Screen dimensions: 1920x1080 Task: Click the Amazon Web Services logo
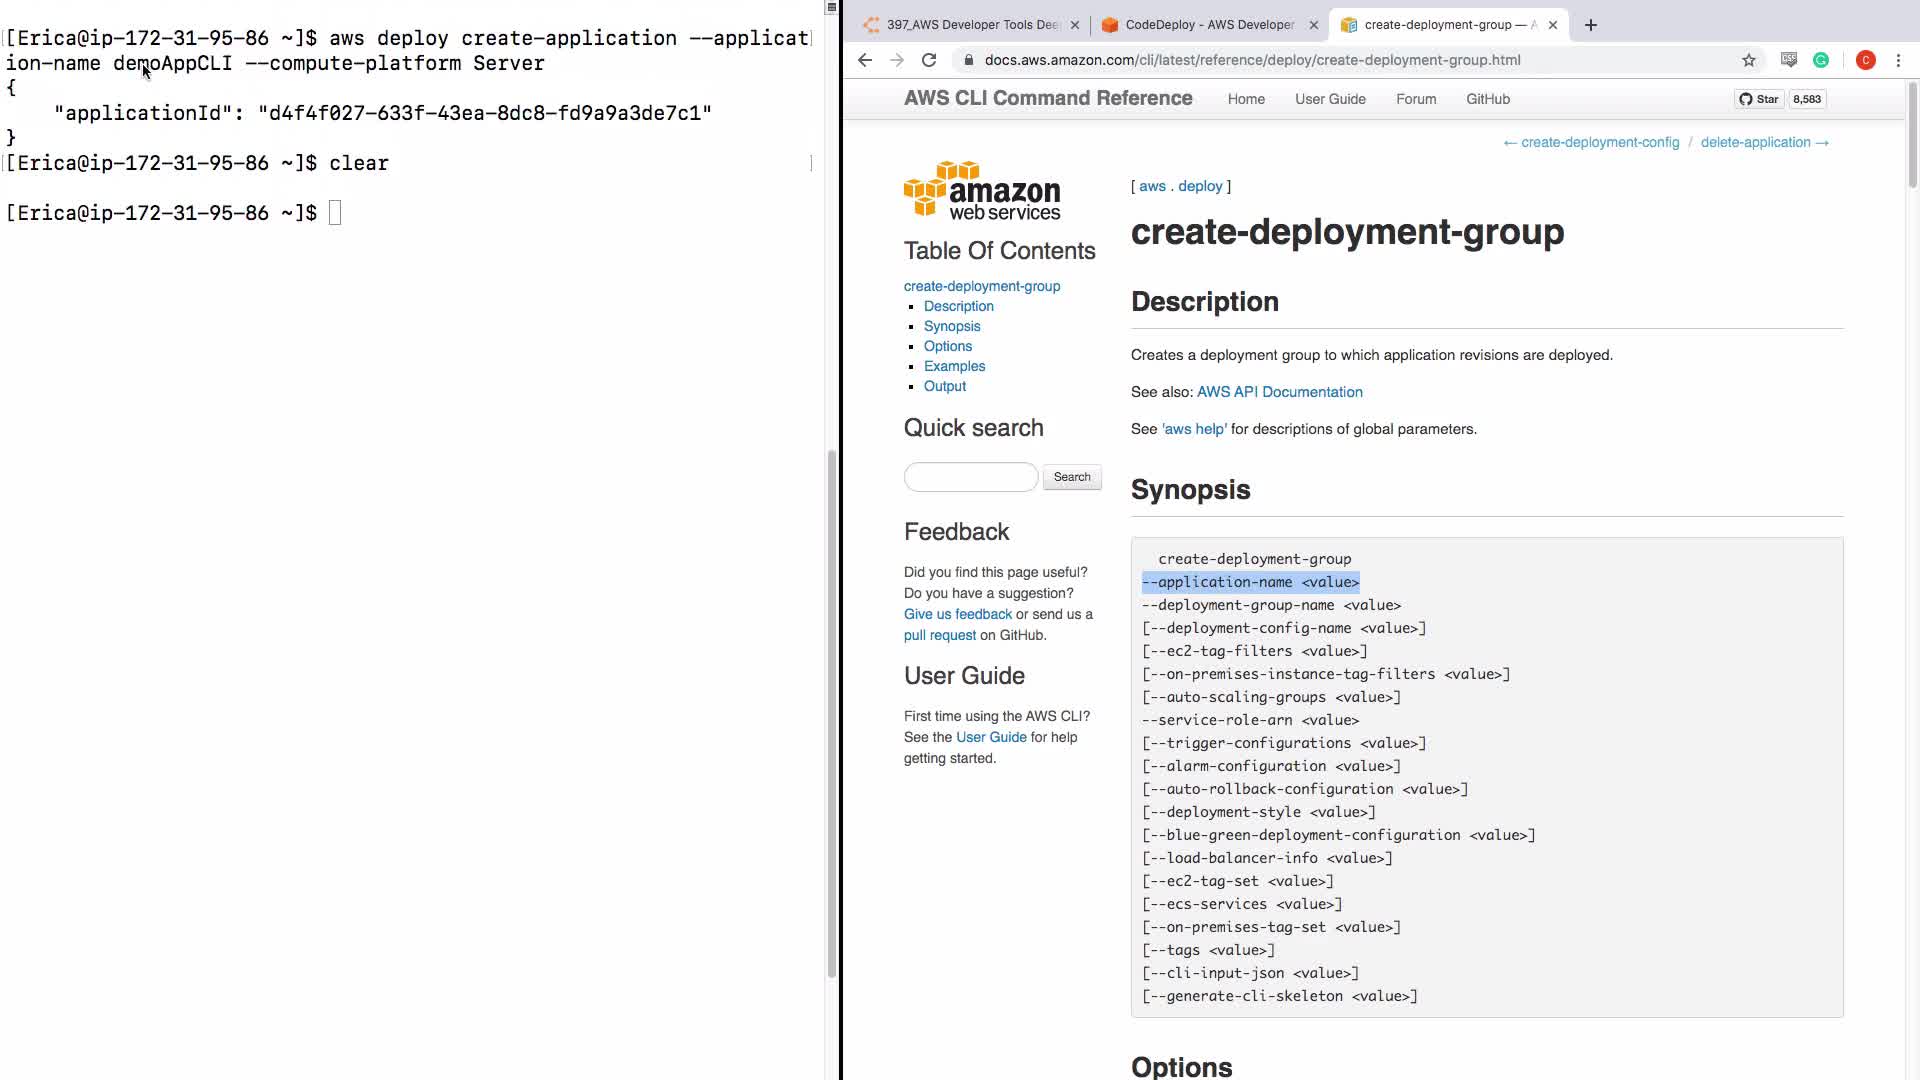(x=982, y=191)
